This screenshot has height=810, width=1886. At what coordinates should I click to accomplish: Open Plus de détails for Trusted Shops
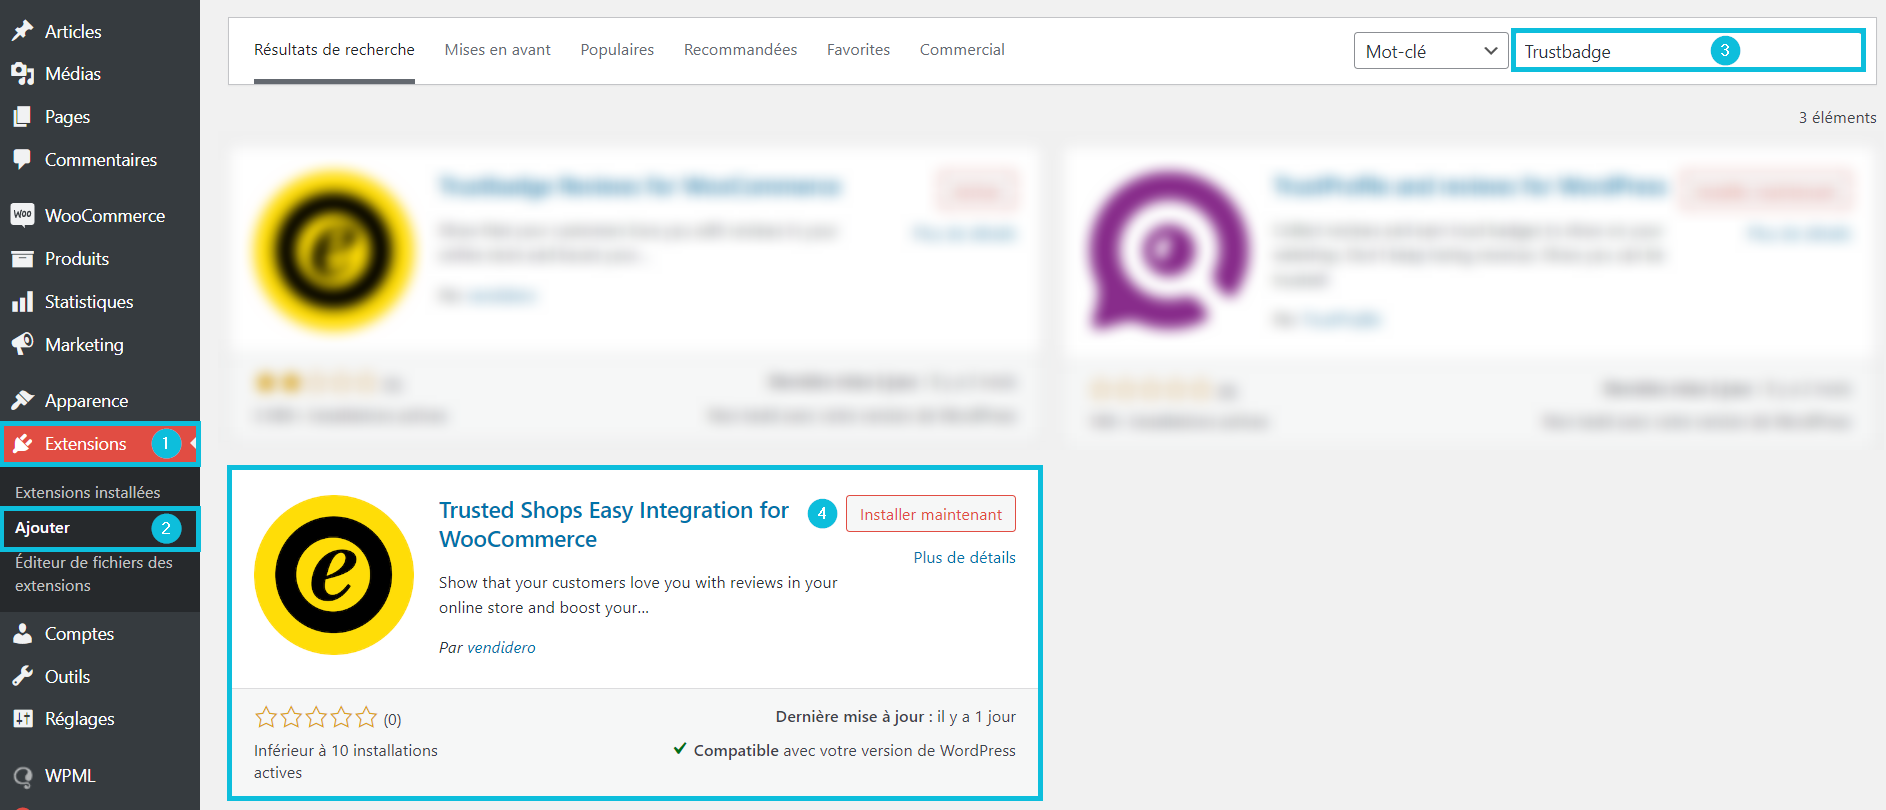click(964, 558)
